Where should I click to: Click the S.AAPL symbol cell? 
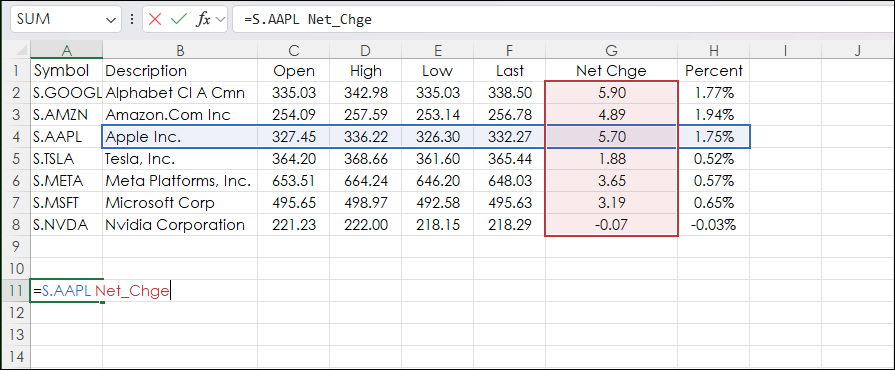click(67, 137)
